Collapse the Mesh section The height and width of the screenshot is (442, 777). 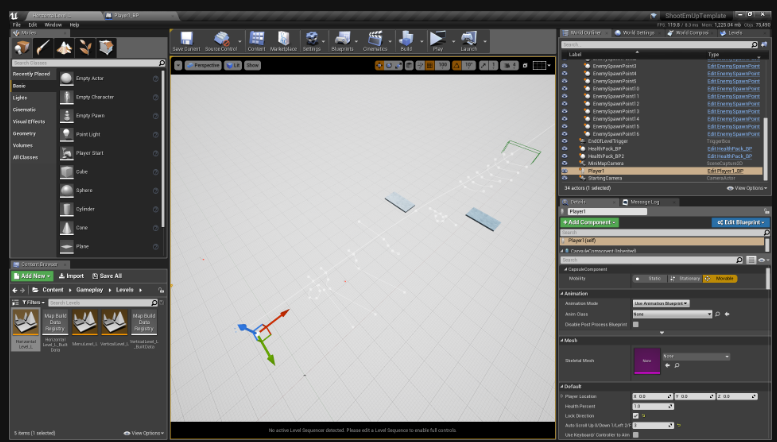(x=562, y=340)
